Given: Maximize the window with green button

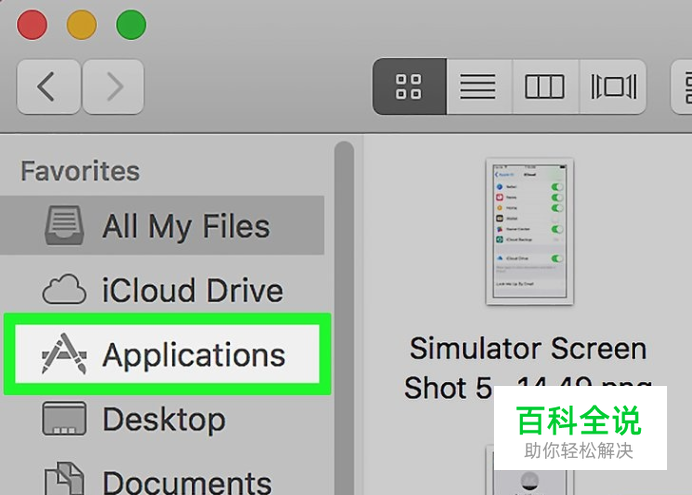Looking at the screenshot, I should 131,25.
